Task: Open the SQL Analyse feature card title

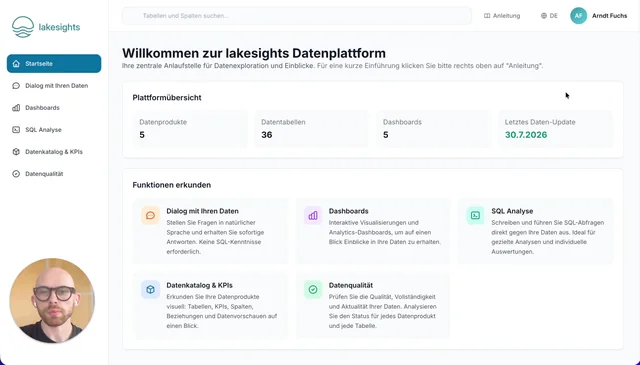Action: coord(512,211)
